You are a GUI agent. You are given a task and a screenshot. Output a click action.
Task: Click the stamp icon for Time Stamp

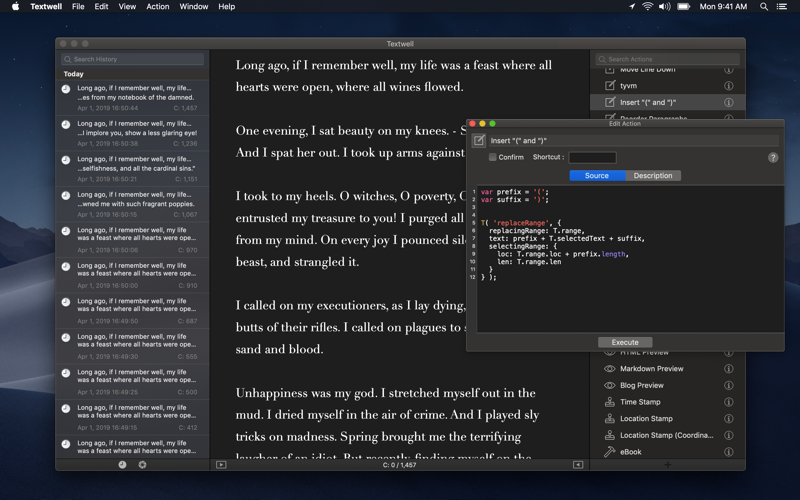pos(610,402)
